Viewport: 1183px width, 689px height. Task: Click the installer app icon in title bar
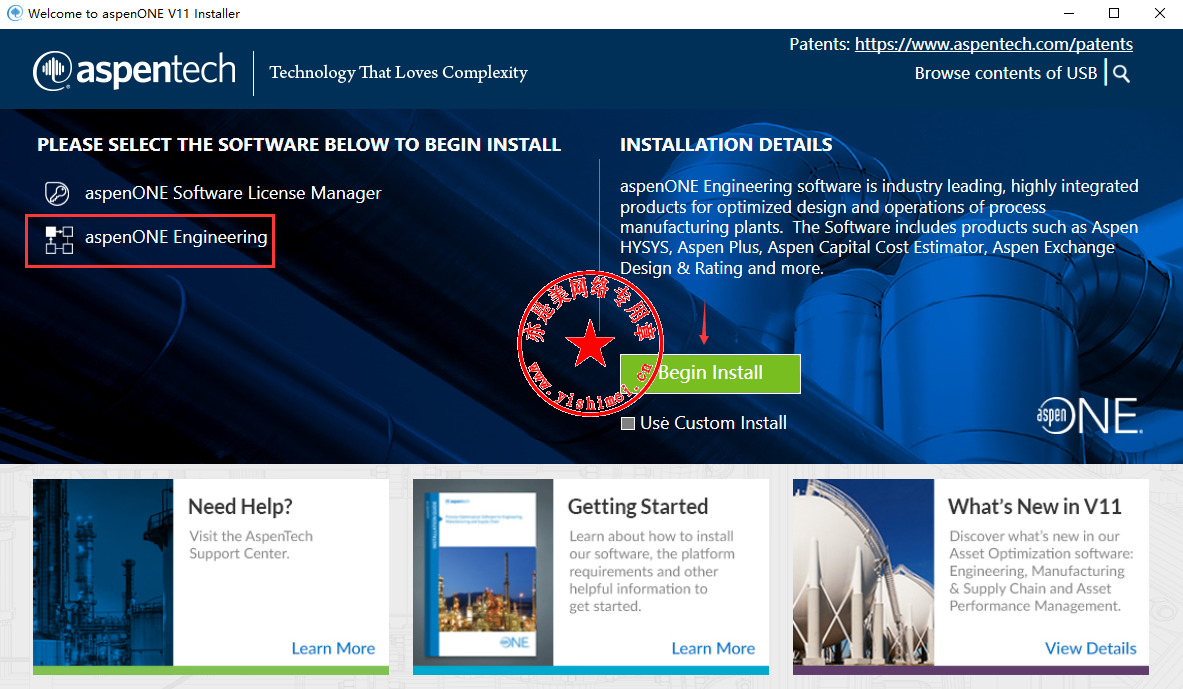tap(14, 13)
